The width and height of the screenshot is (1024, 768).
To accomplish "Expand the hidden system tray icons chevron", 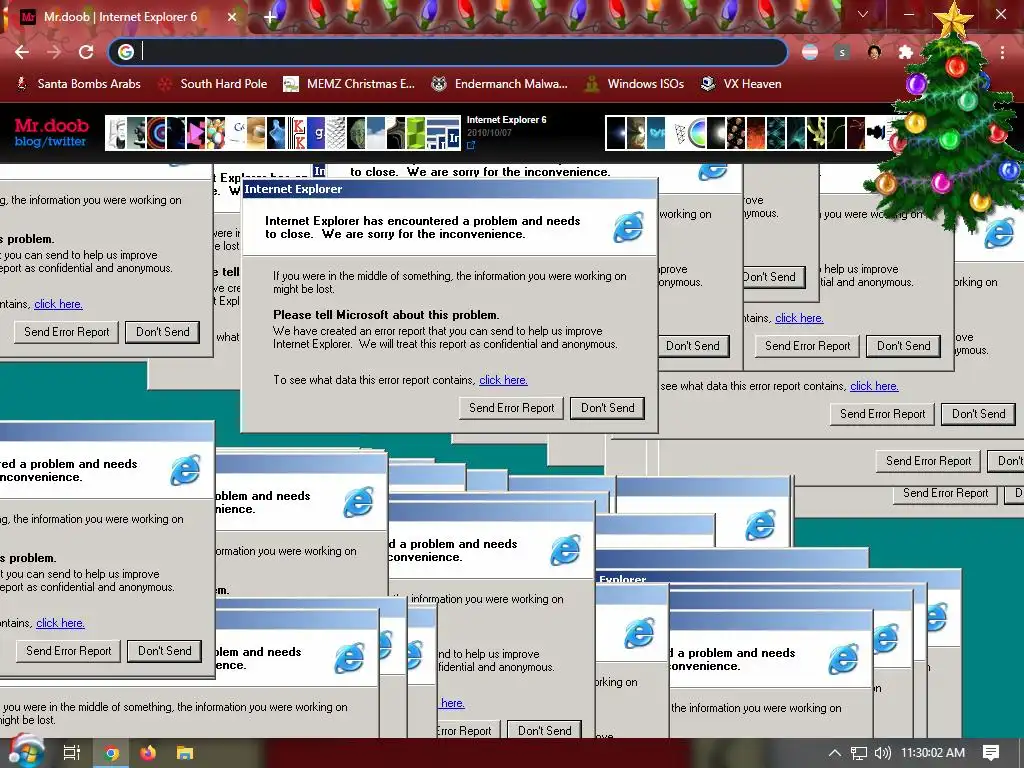I will [x=835, y=753].
